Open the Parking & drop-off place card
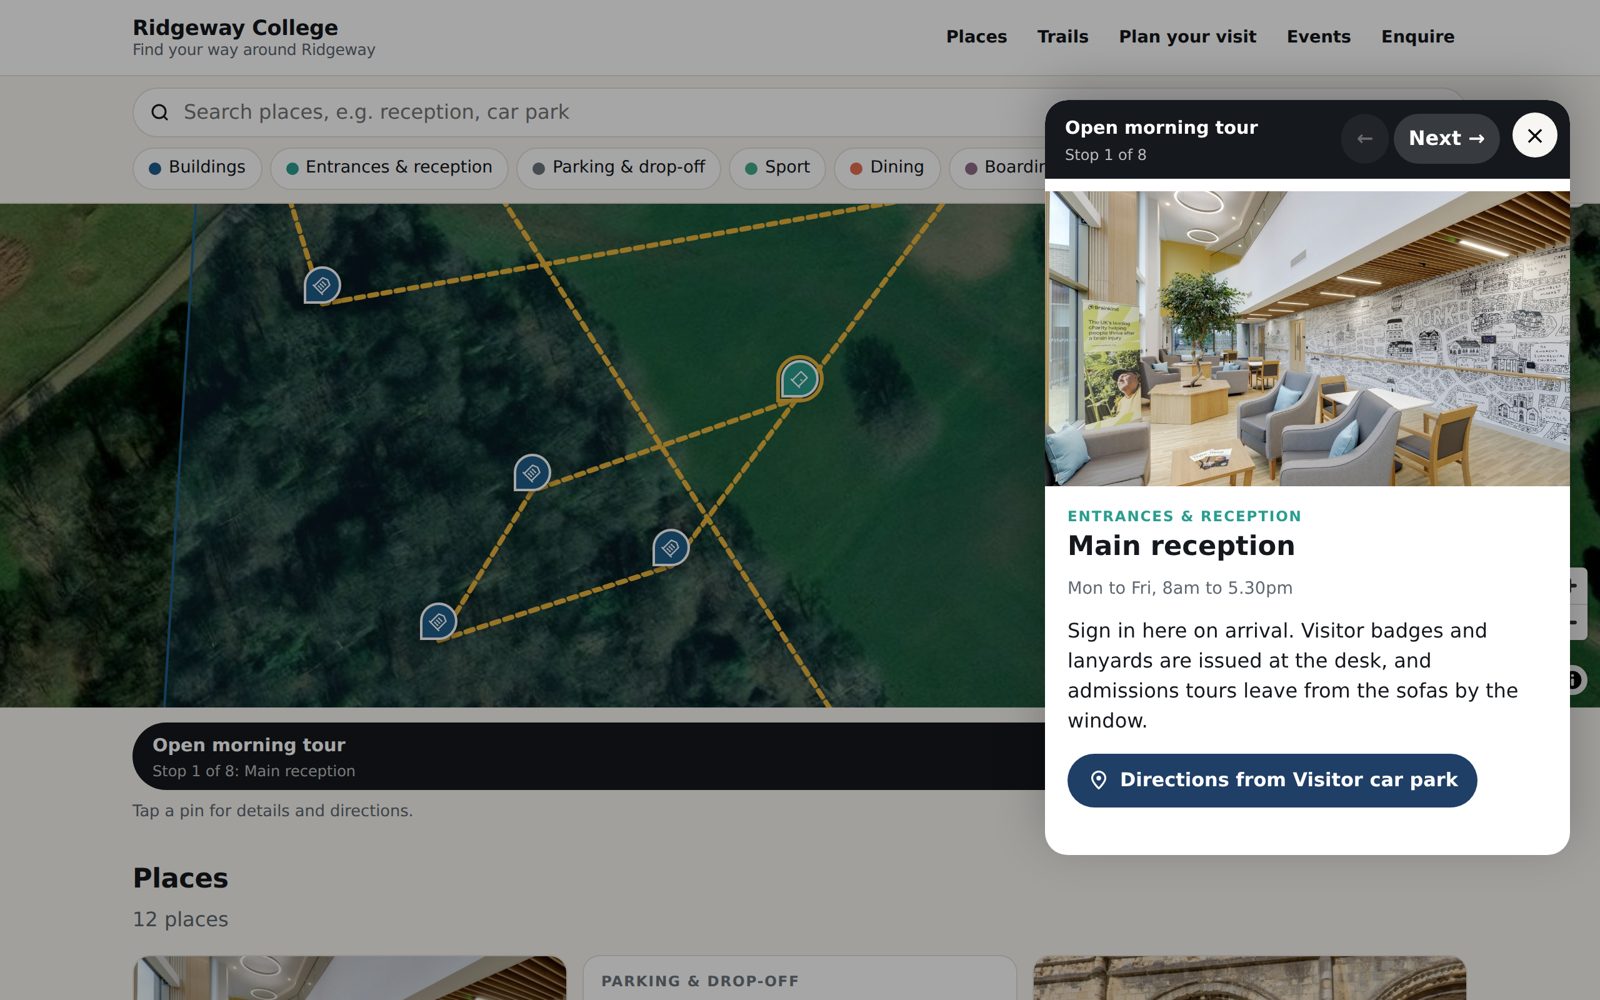Image resolution: width=1600 pixels, height=1000 pixels. [800, 978]
